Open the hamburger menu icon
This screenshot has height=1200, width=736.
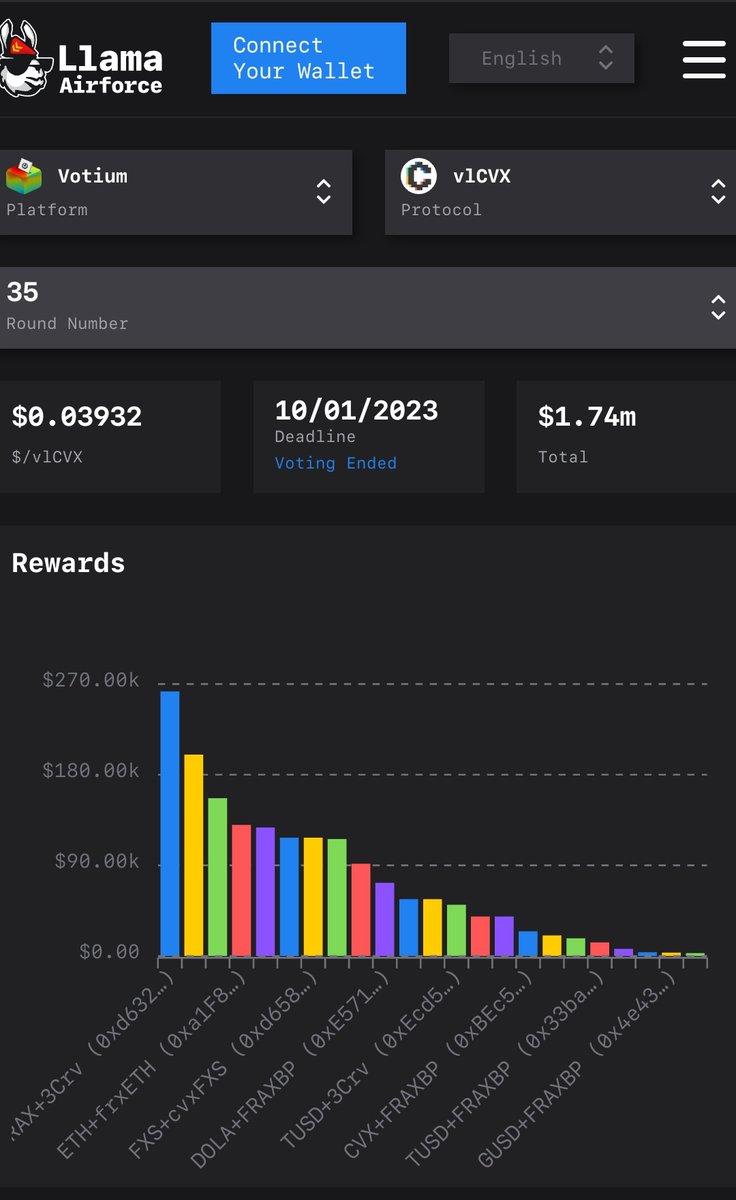pyautogui.click(x=704, y=59)
